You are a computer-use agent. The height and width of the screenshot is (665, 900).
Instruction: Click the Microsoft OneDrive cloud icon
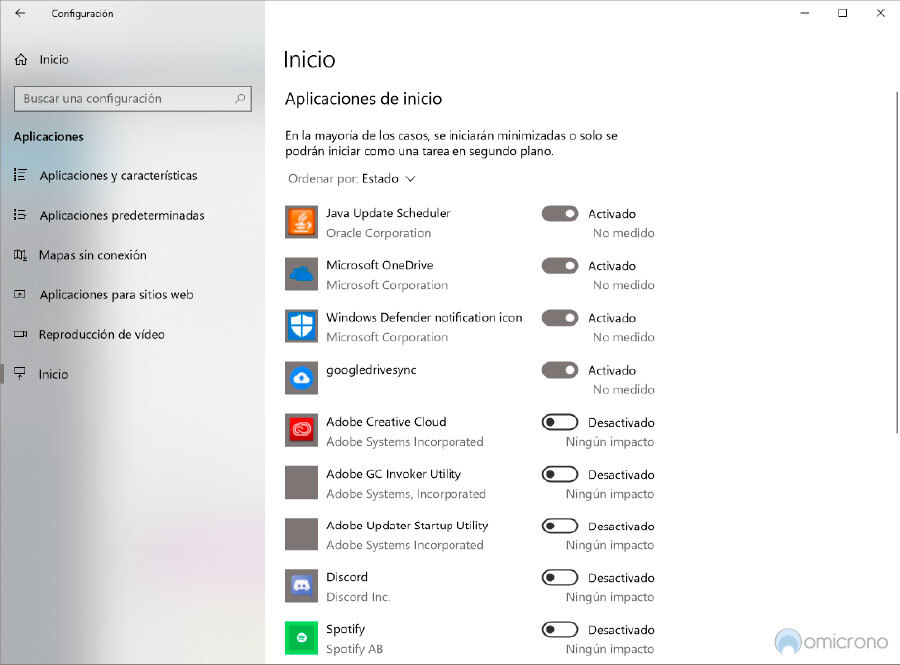coord(301,274)
